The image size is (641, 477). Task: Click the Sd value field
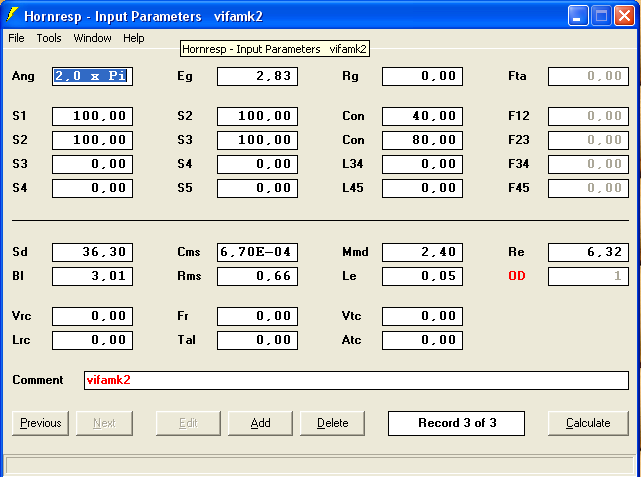coord(92,252)
